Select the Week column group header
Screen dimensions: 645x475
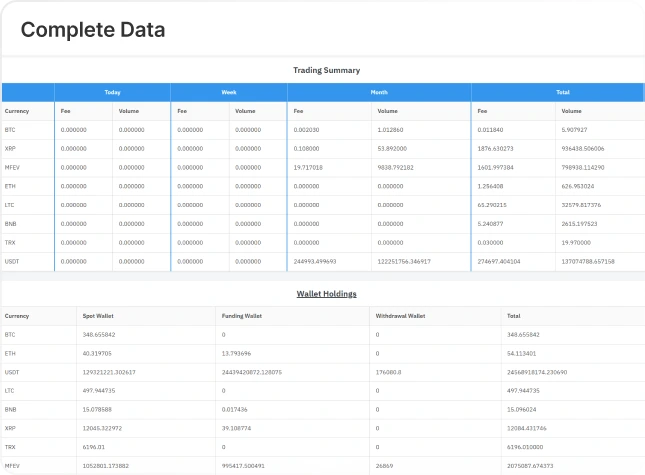point(229,92)
